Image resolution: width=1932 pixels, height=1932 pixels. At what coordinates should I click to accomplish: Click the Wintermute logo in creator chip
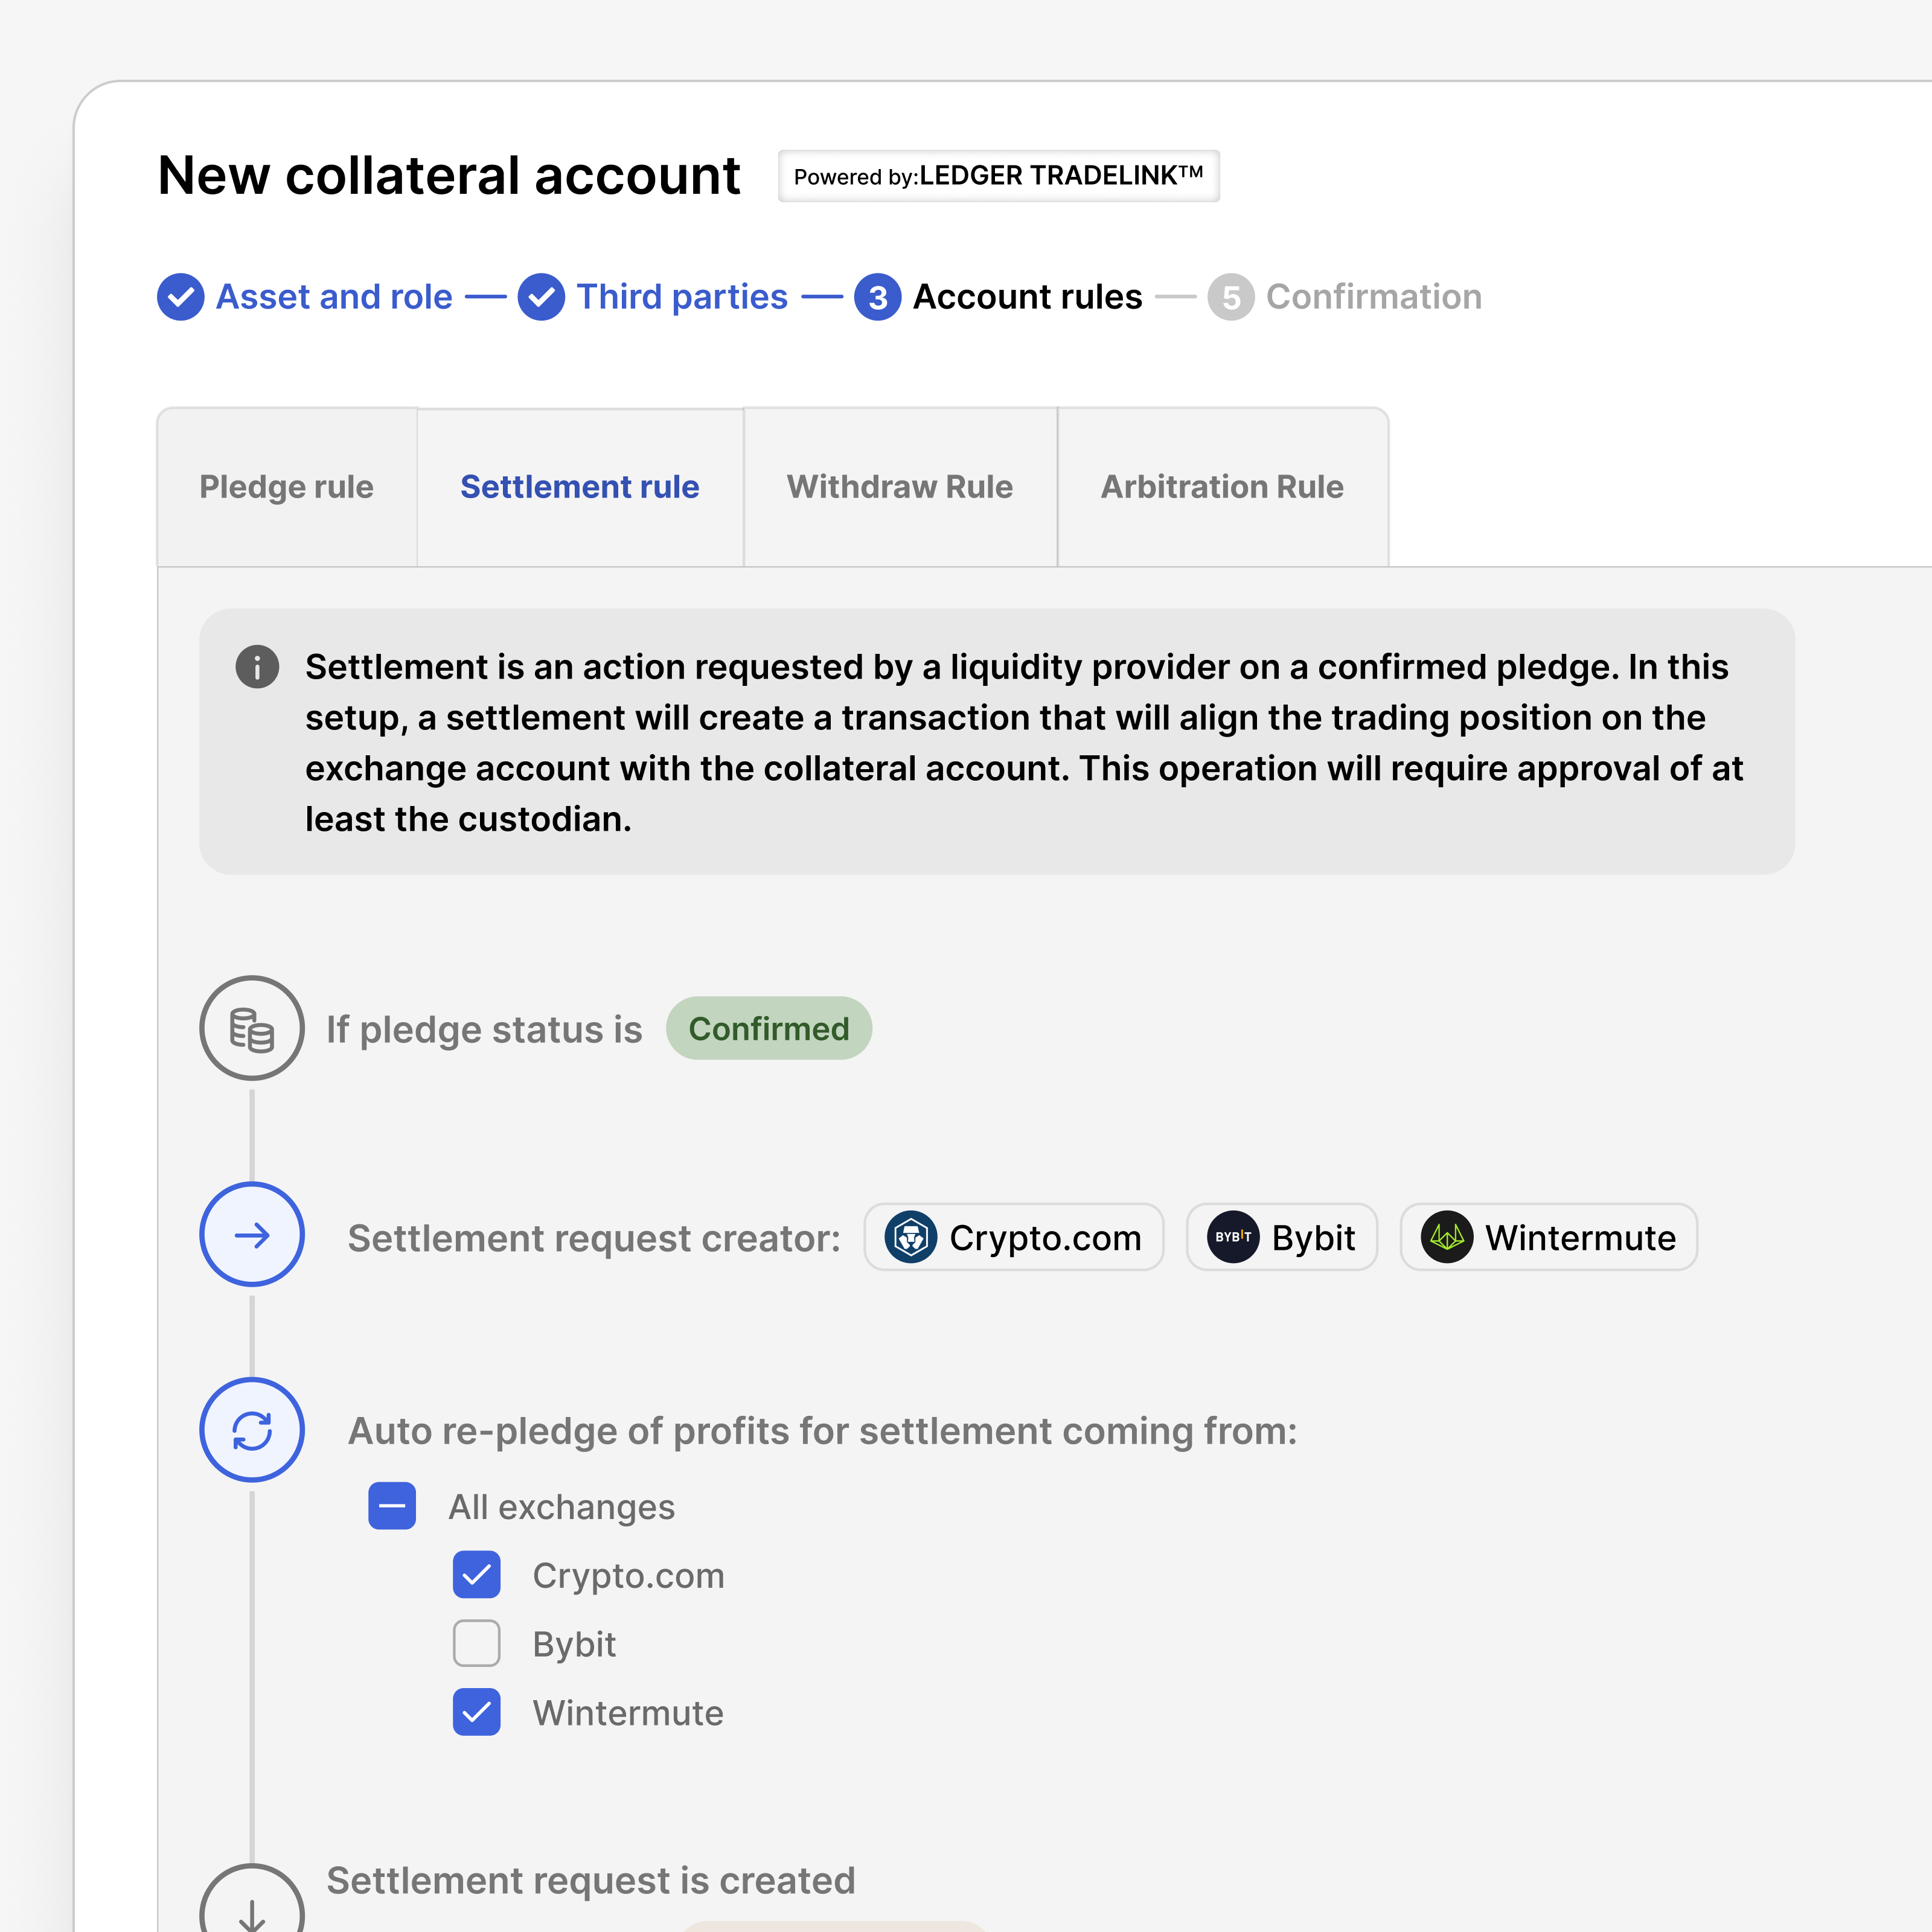1447,1237
